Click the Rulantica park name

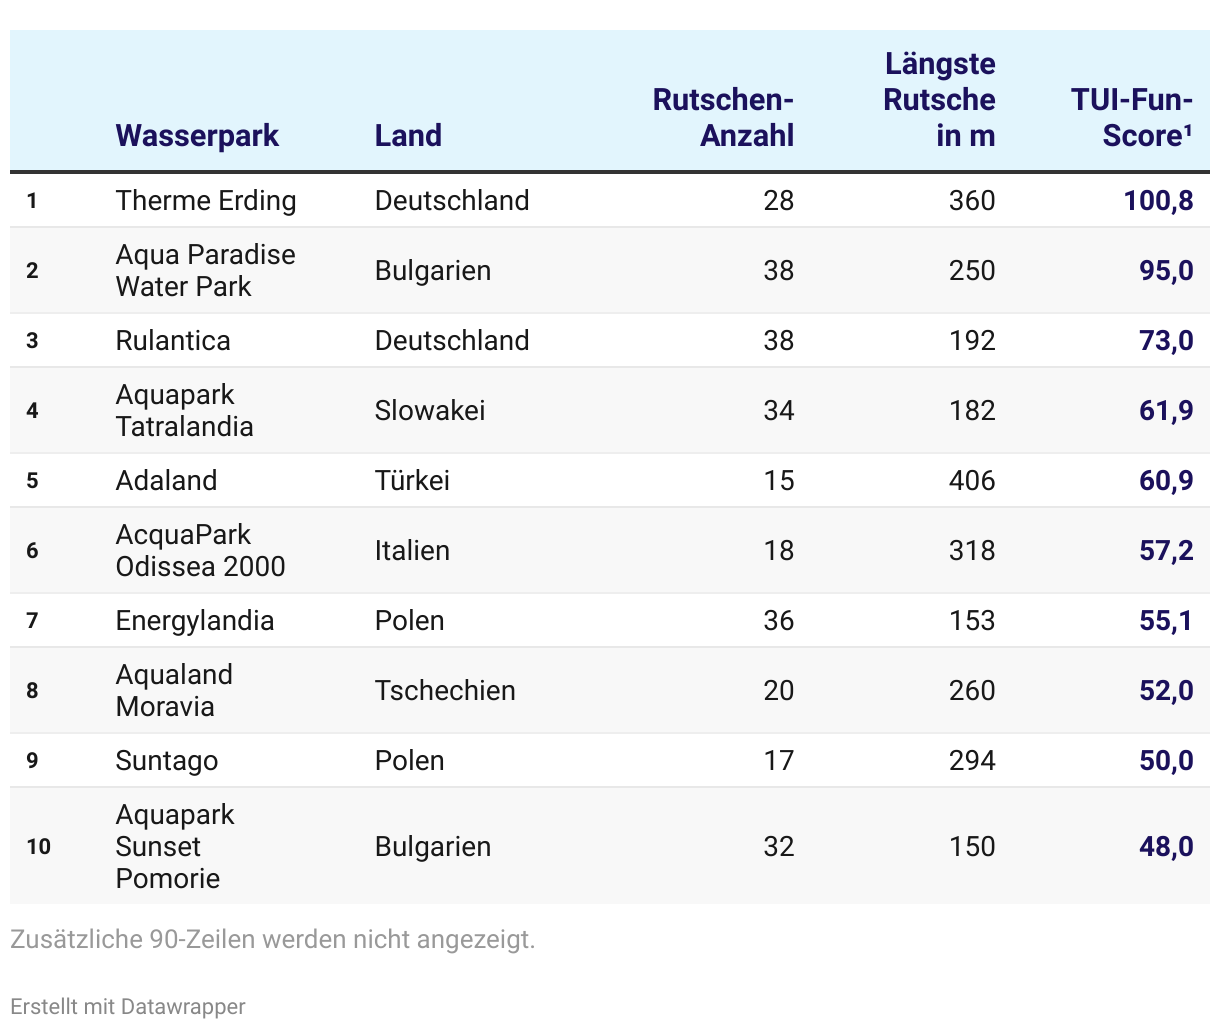coord(173,340)
